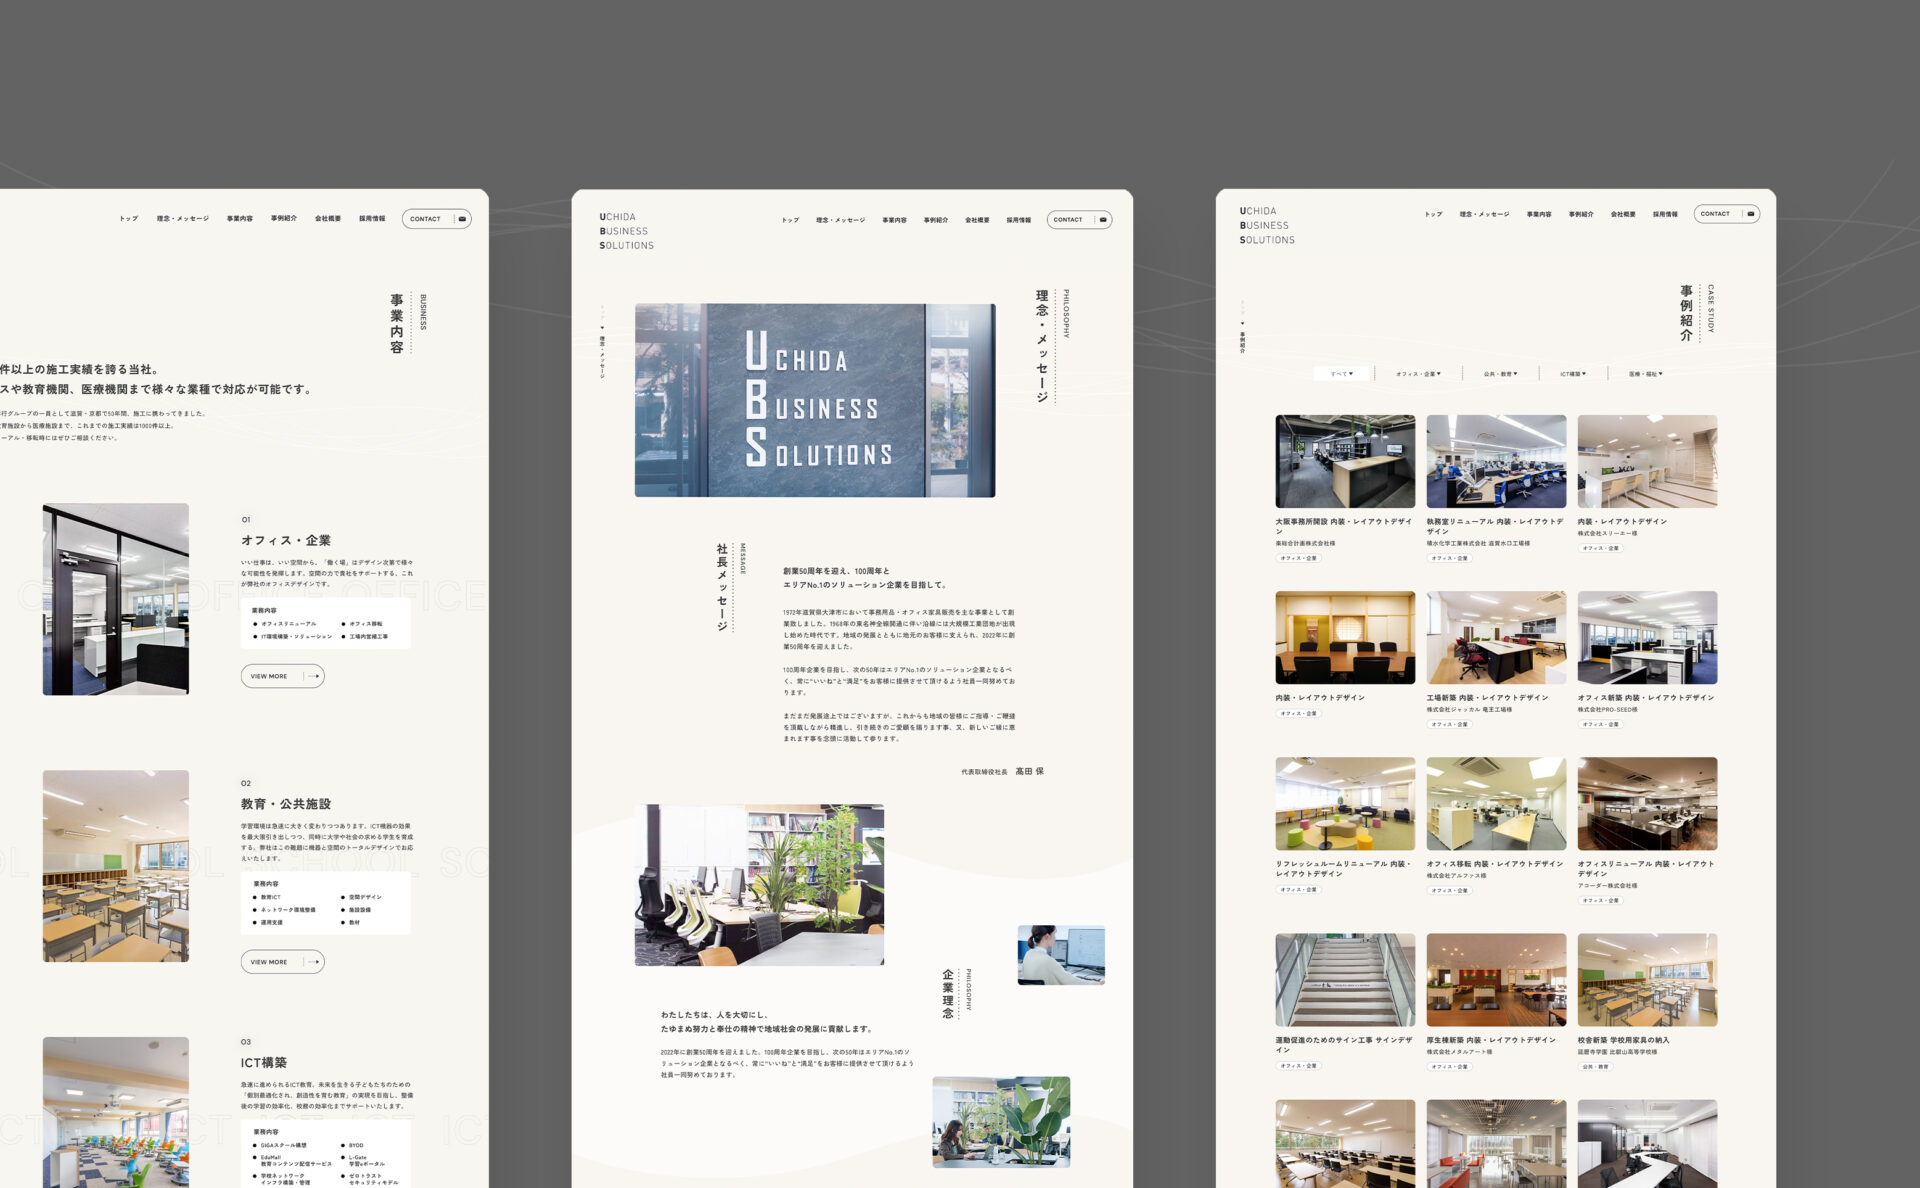Viewport: 1920px width, 1188px height.
Task: Click 校舎新築 classroom desks thumbnail
Action: [1647, 980]
